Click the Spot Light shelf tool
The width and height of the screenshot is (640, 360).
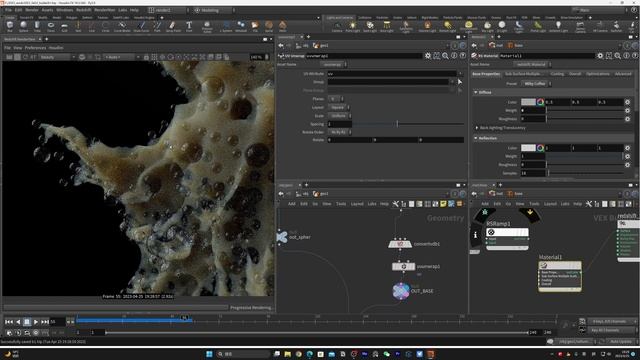[x=370, y=27]
